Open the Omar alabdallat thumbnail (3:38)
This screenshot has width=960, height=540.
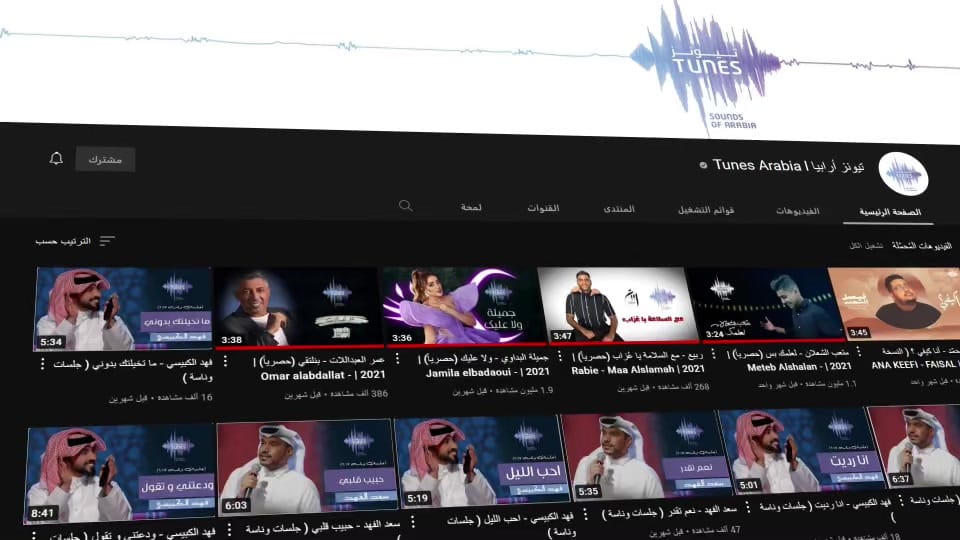pos(299,307)
